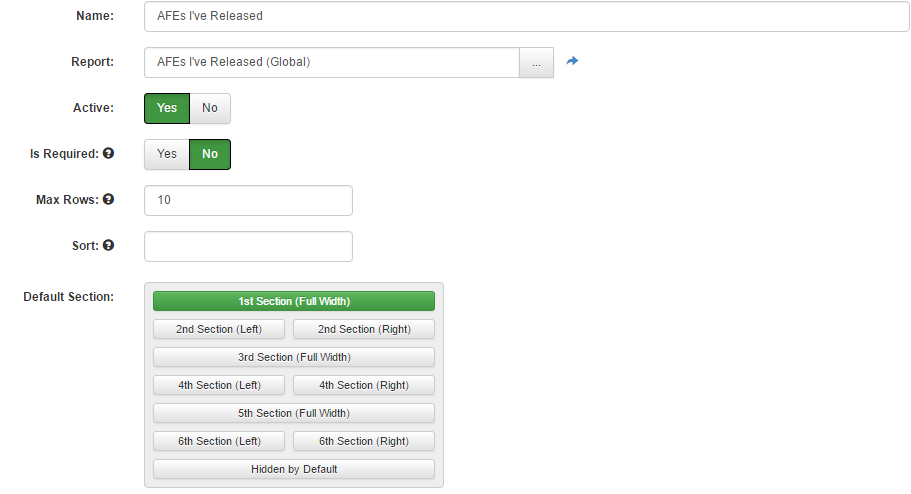Viewport: 911px width, 494px height.
Task: Set Is Required to No
Action: pyautogui.click(x=210, y=154)
